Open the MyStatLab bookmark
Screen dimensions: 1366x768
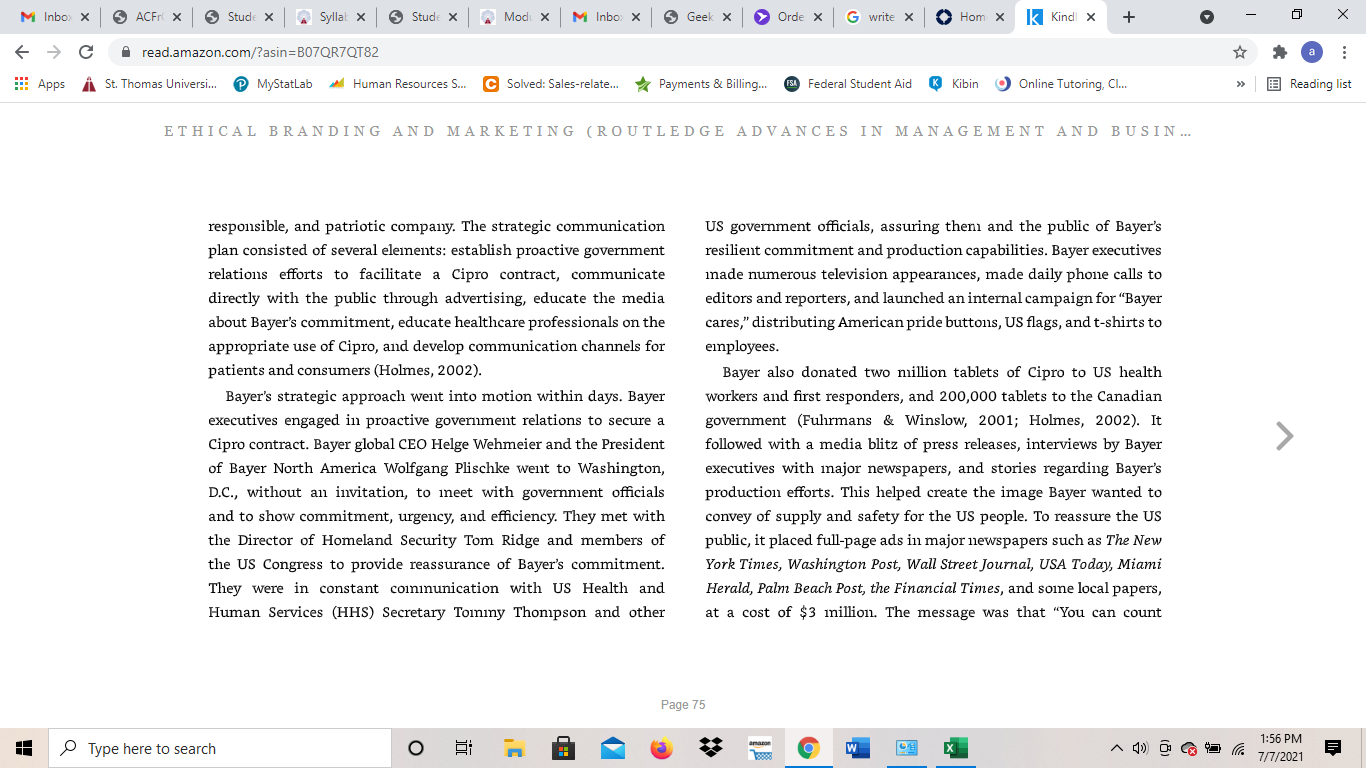point(273,84)
